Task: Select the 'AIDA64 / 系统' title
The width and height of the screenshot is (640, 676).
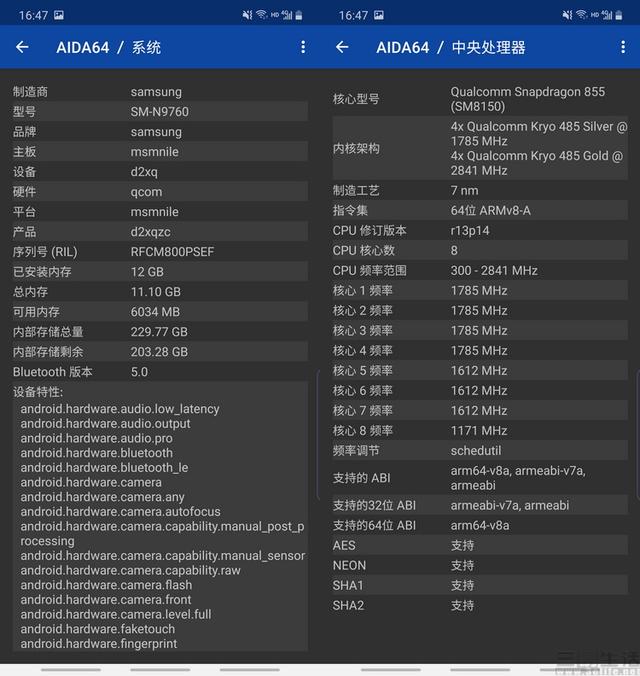Action: pyautogui.click(x=109, y=47)
